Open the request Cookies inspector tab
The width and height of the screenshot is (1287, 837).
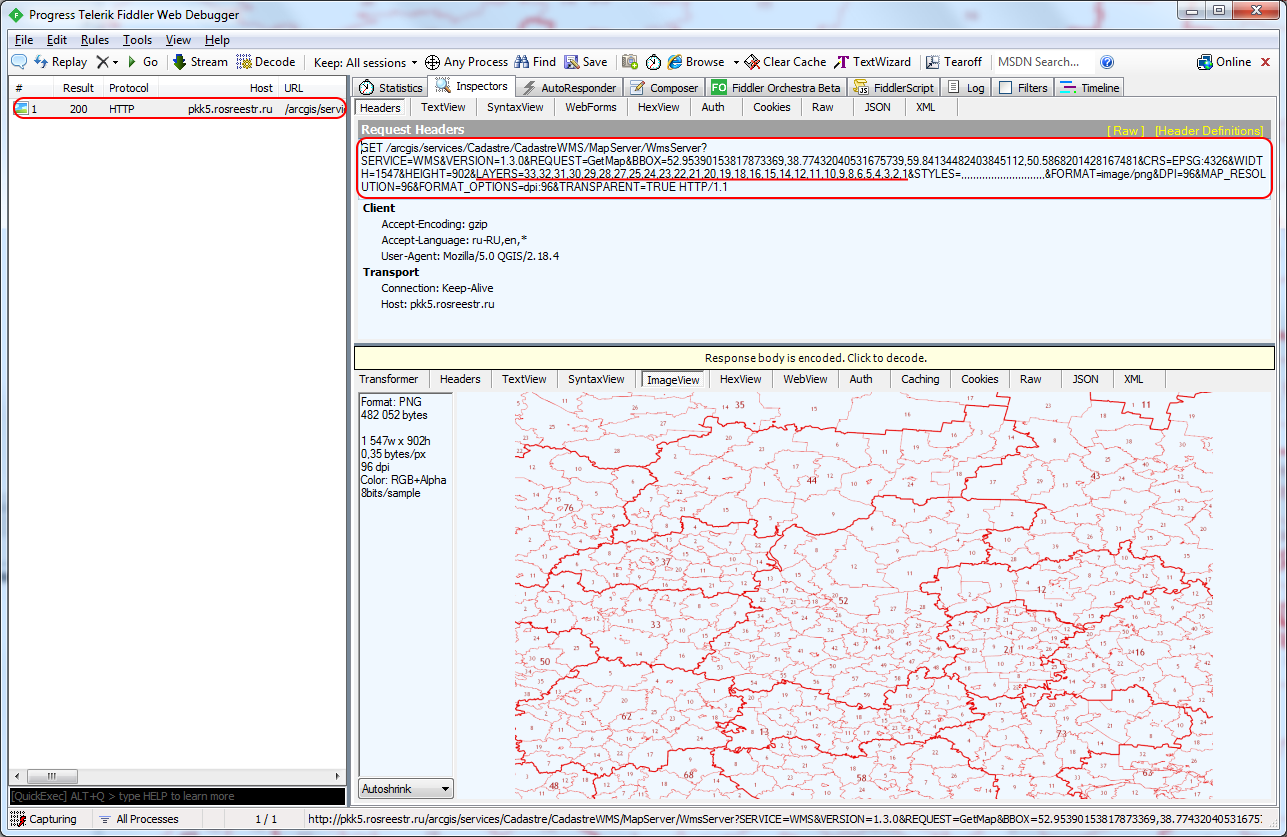tap(771, 107)
